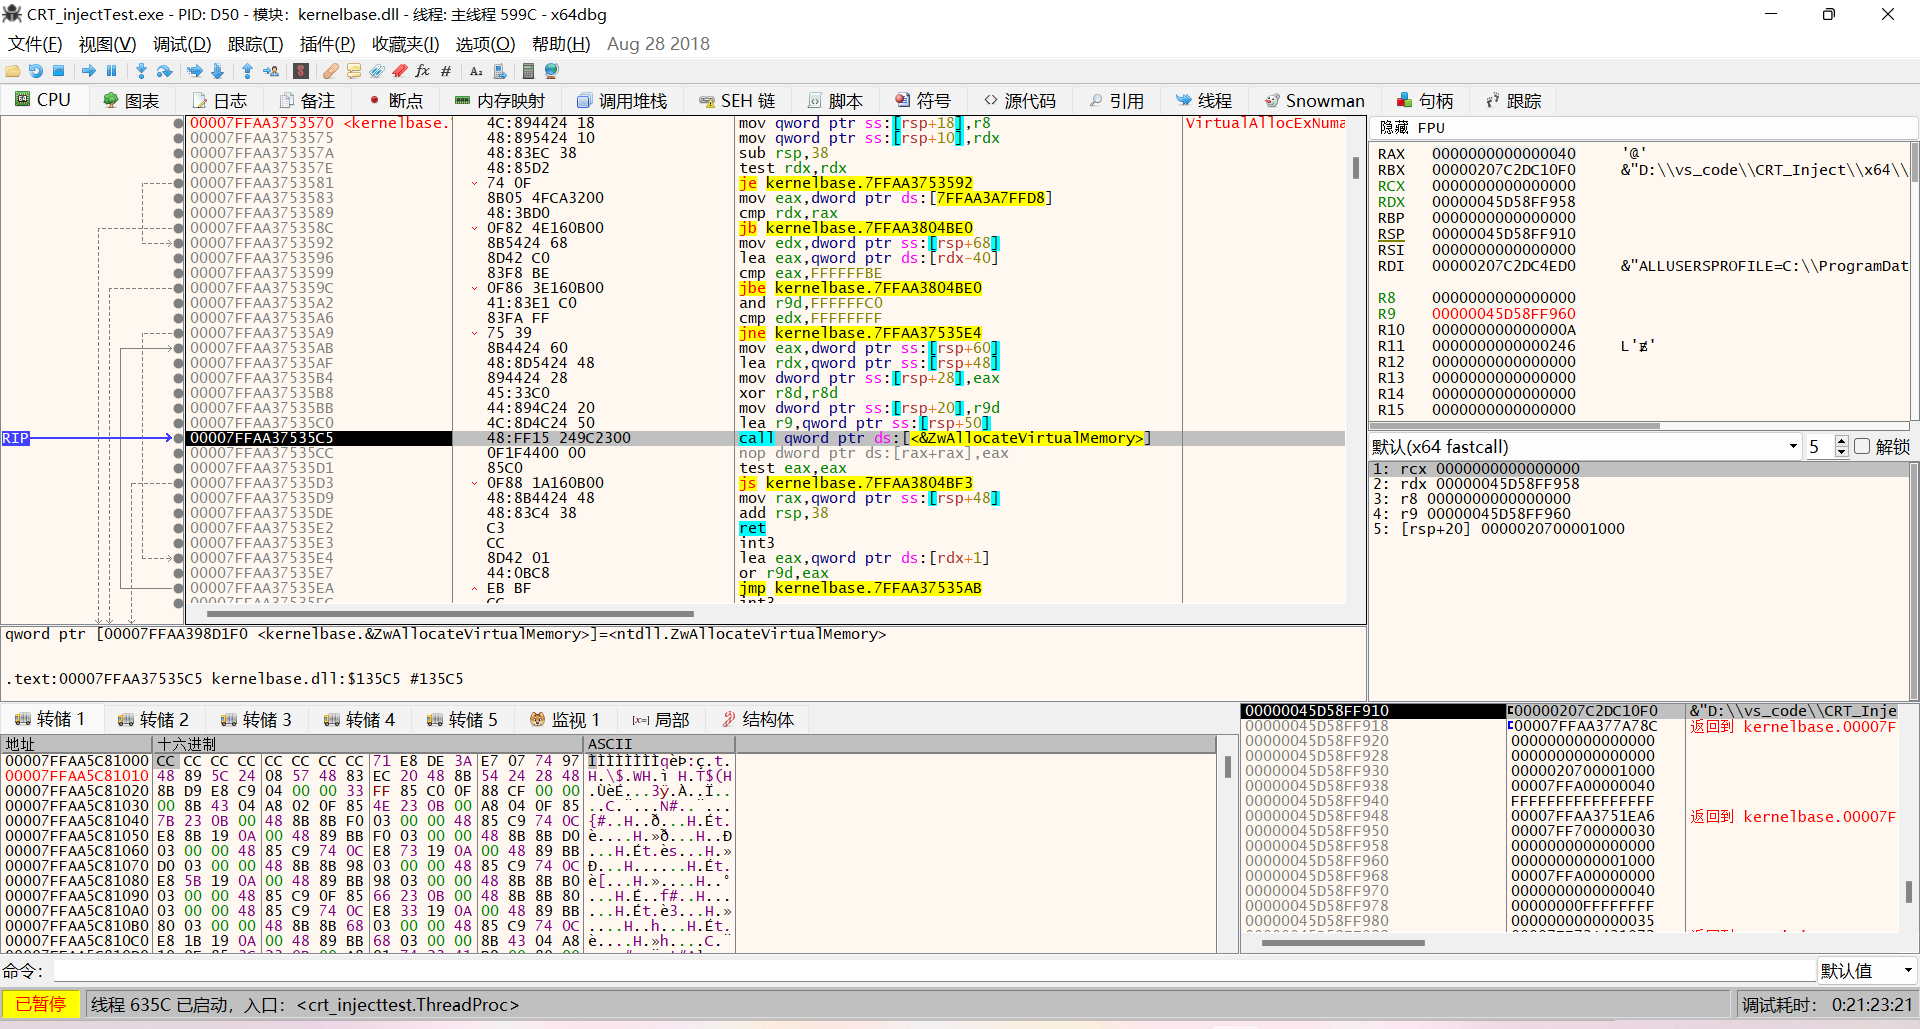1920x1029 pixels.
Task: Run the program with the arrow icon
Action: click(89, 71)
